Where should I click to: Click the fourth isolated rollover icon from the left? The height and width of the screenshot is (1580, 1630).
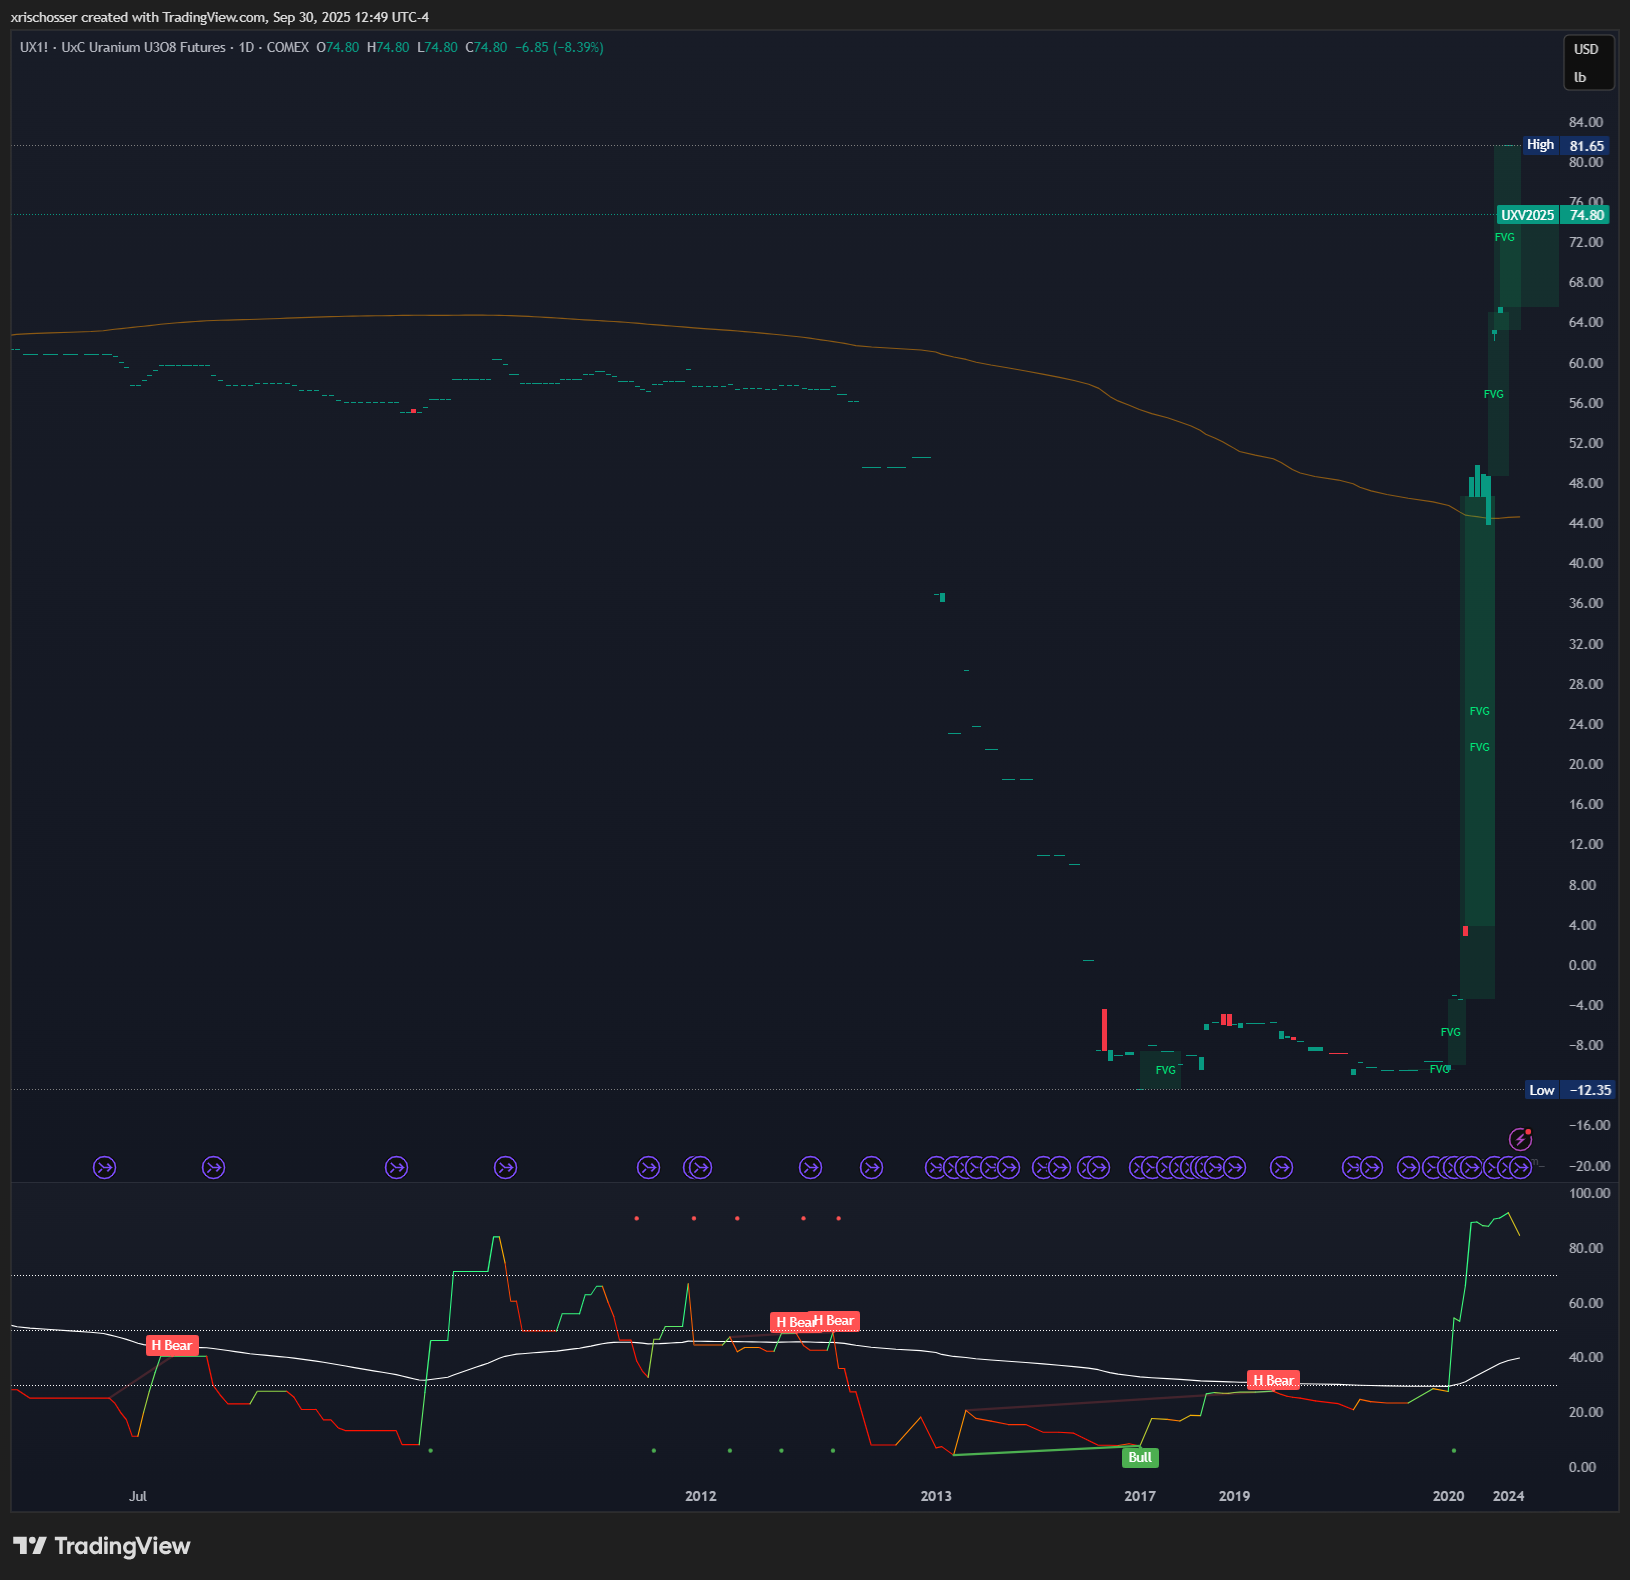(x=506, y=1167)
